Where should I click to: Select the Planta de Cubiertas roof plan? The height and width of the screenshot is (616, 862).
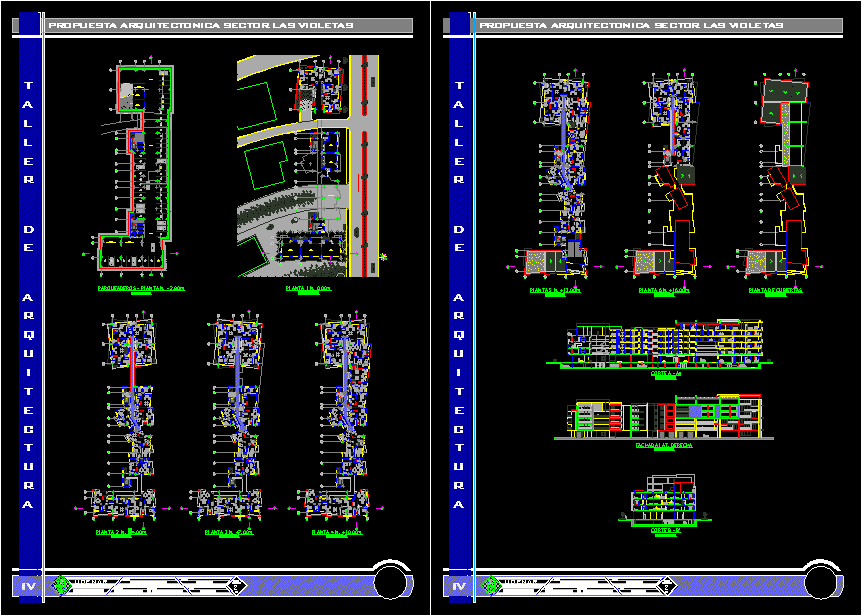781,177
